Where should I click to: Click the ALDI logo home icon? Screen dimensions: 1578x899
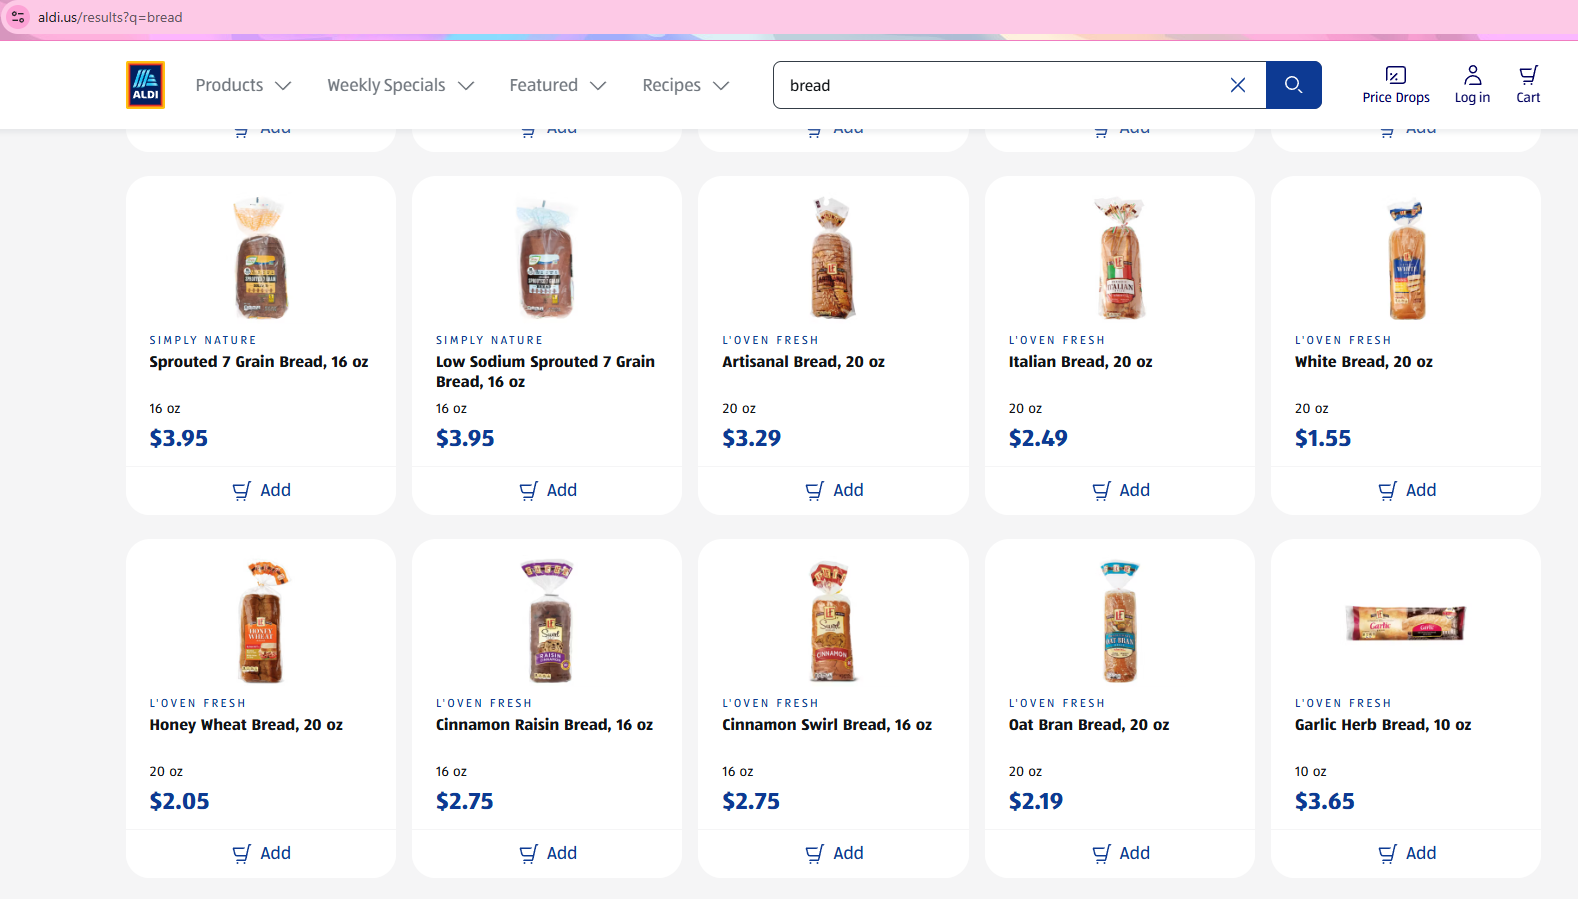[x=145, y=85]
